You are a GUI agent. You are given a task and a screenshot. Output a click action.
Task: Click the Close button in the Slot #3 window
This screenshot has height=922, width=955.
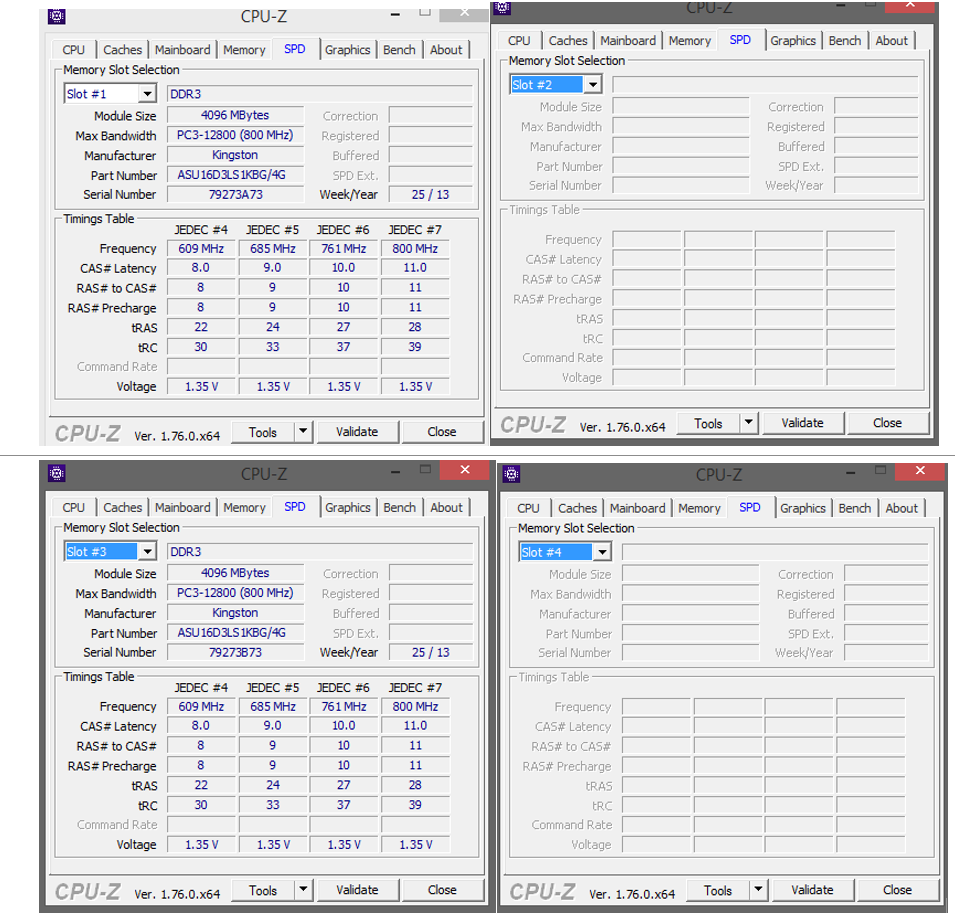[x=442, y=890]
